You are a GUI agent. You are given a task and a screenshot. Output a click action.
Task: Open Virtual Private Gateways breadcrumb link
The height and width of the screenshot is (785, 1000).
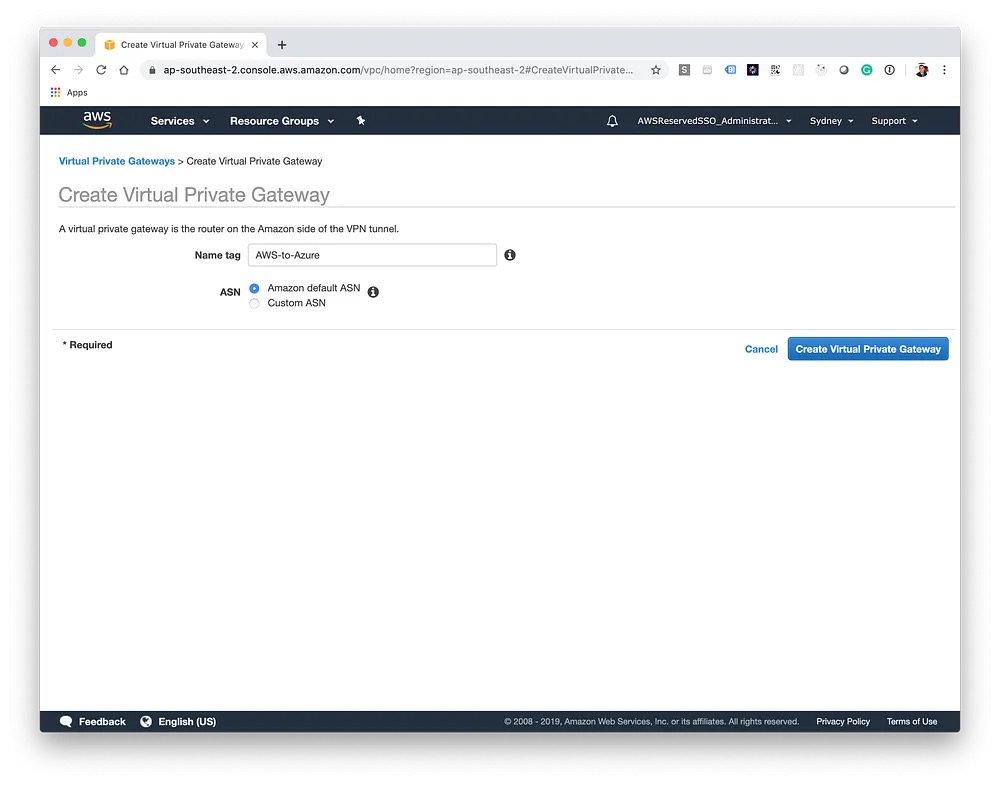pyautogui.click(x=117, y=161)
